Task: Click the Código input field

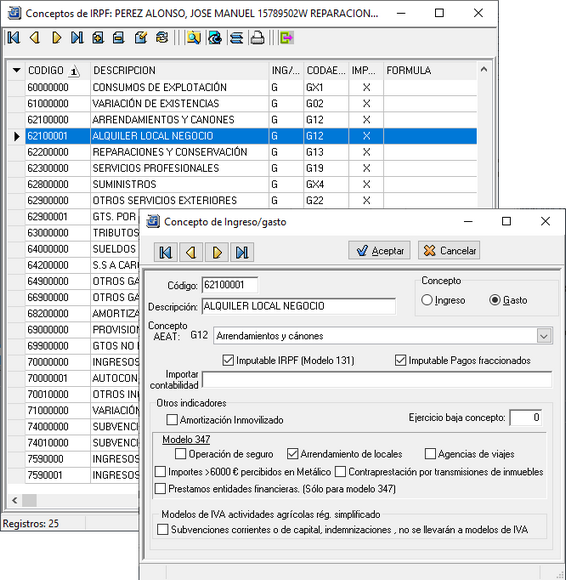Action: click(230, 285)
